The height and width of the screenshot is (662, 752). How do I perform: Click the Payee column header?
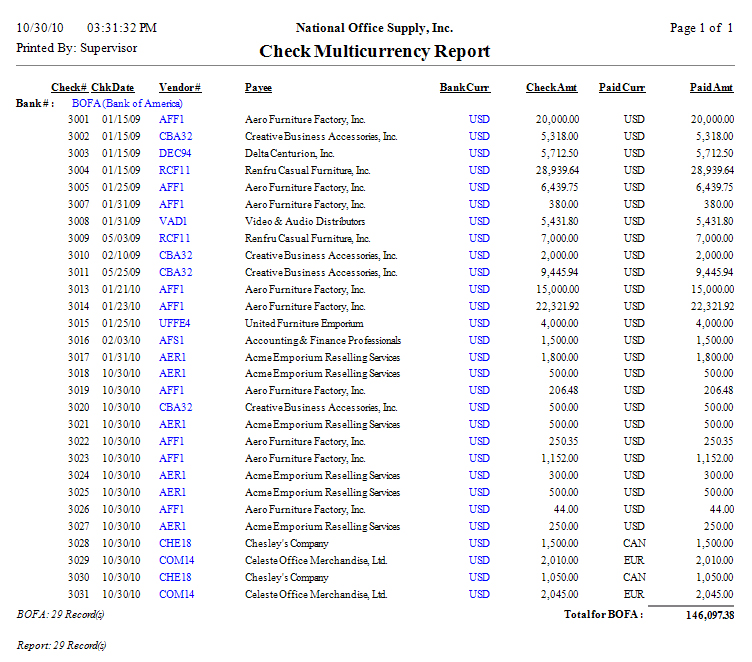tap(258, 88)
